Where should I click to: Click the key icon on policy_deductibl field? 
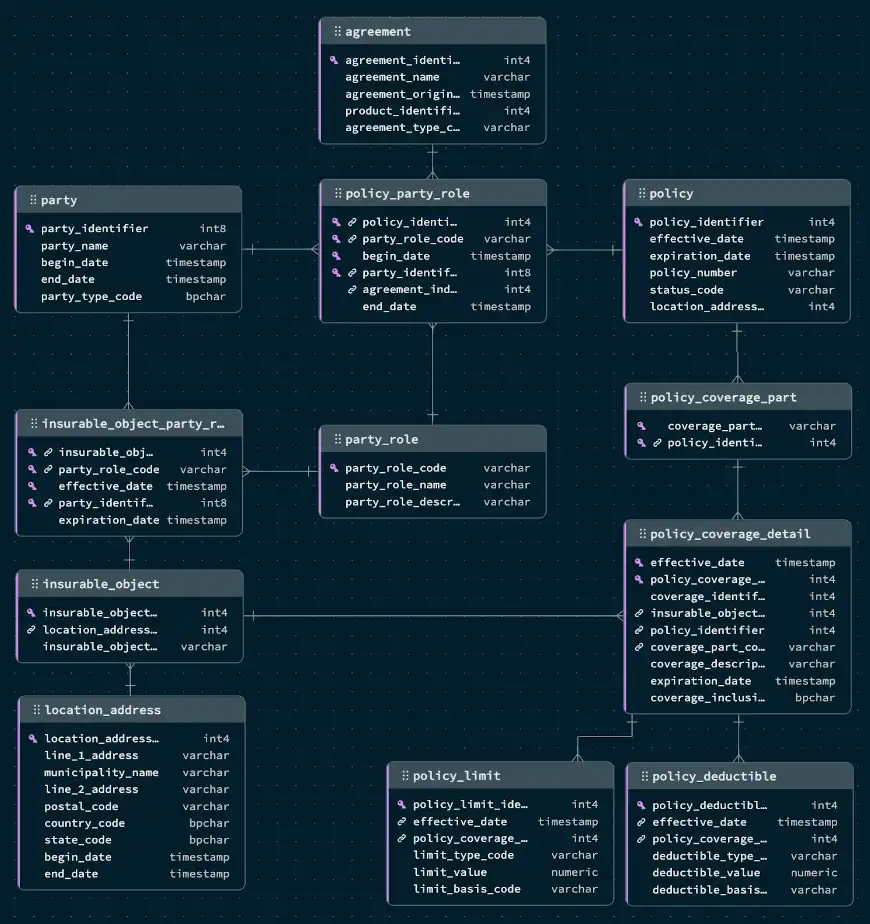[641, 805]
